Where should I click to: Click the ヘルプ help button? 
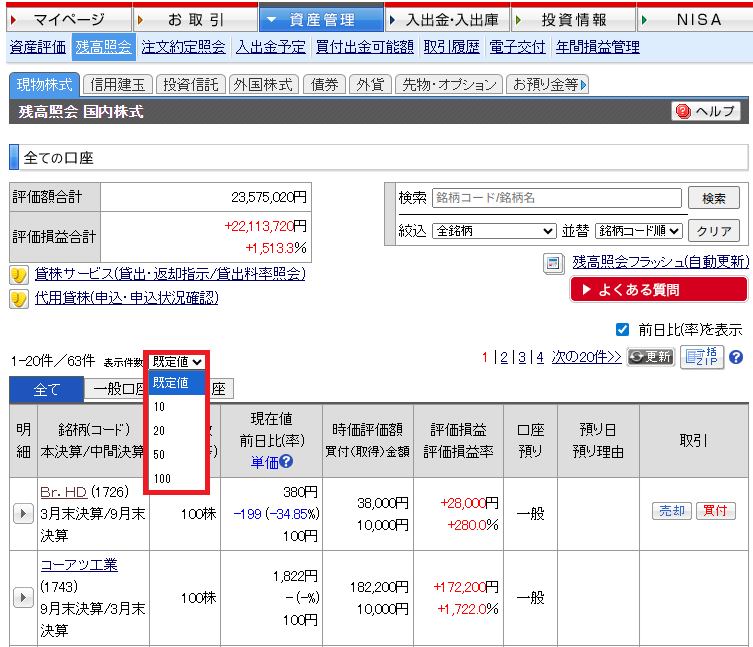706,111
